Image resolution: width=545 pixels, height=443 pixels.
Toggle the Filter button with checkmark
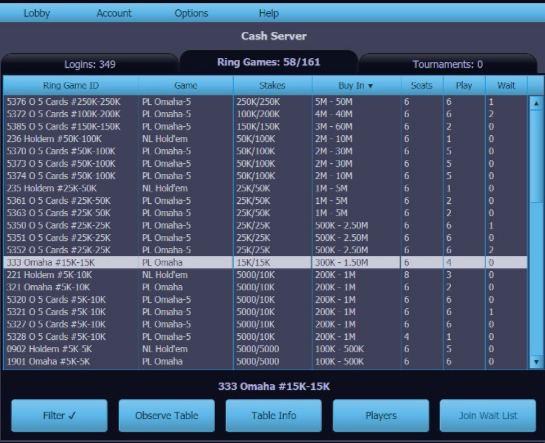pos(59,416)
